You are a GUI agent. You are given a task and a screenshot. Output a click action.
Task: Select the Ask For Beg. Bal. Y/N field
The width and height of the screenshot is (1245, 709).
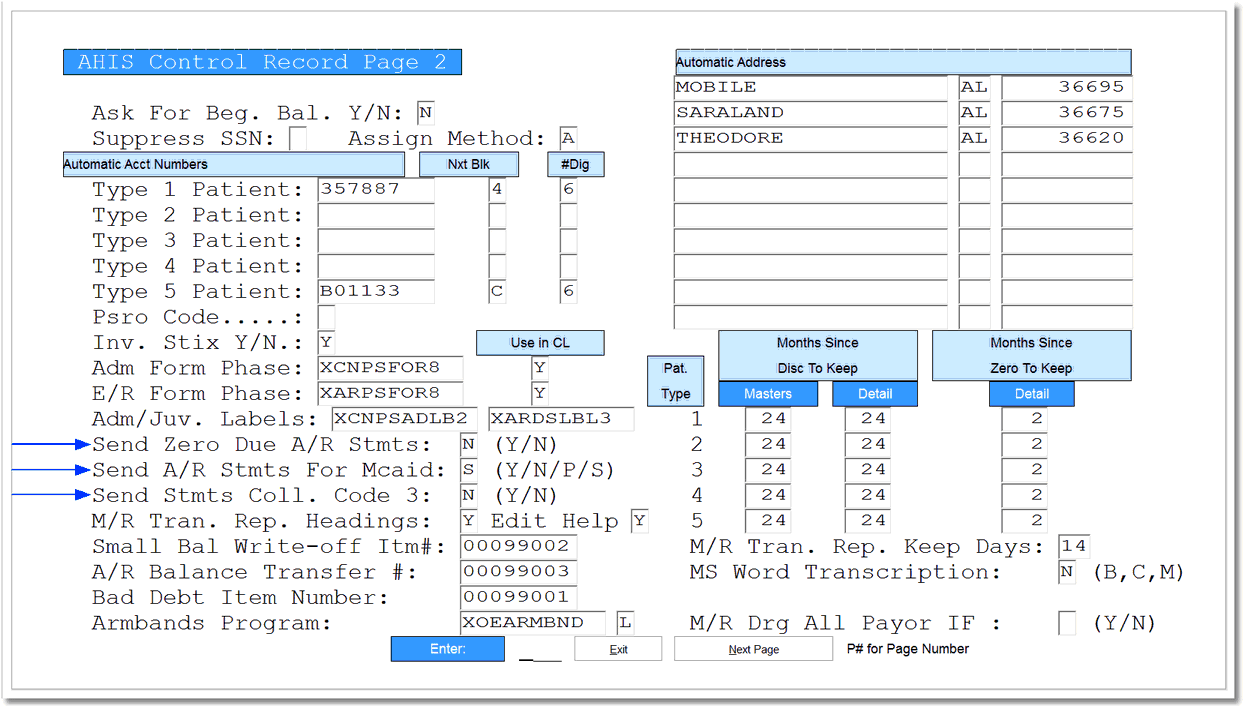[x=426, y=113]
